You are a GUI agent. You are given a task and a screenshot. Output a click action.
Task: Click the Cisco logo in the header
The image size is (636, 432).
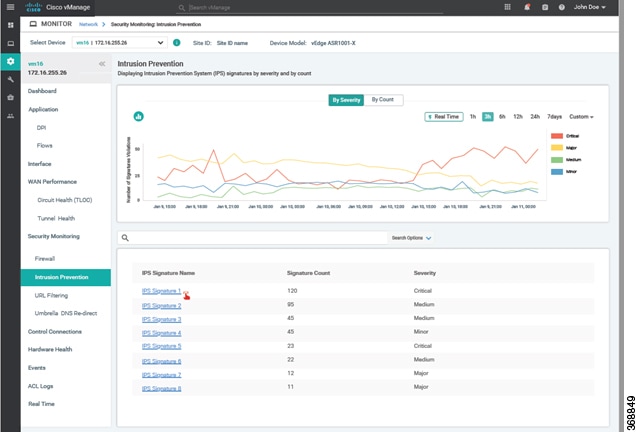(x=33, y=7)
